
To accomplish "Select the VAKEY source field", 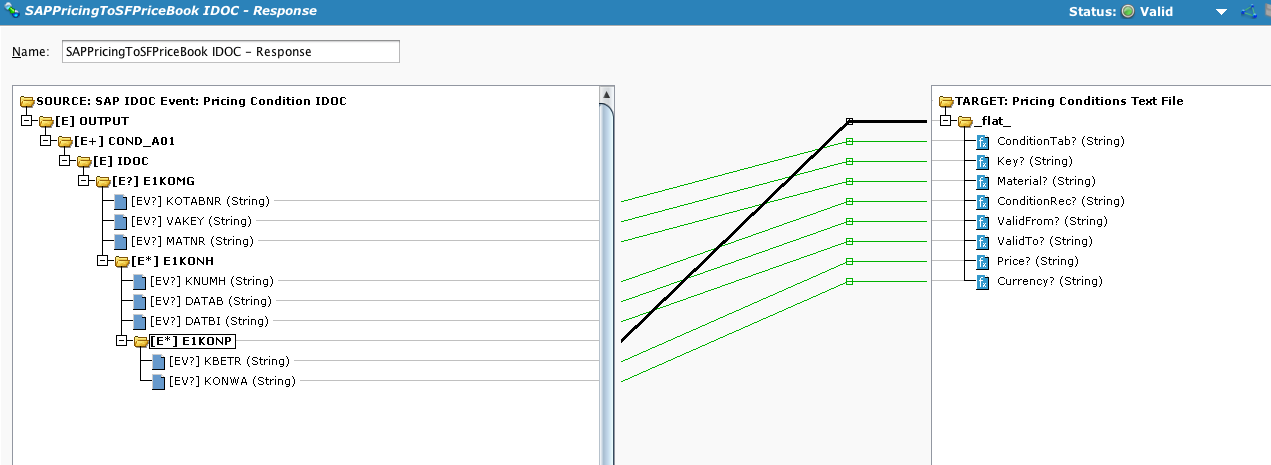I will 190,221.
